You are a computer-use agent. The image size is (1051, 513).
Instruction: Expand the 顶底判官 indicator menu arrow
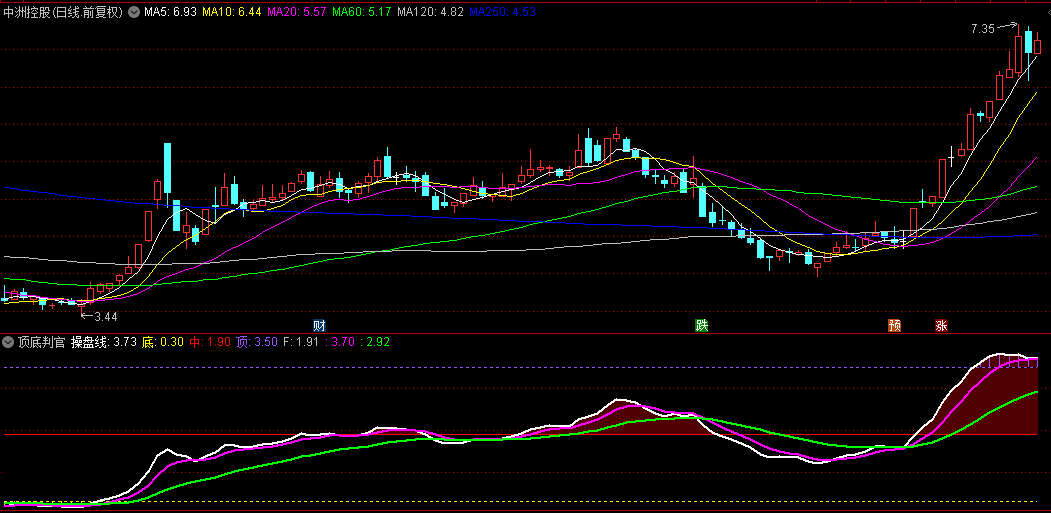[x=9, y=342]
